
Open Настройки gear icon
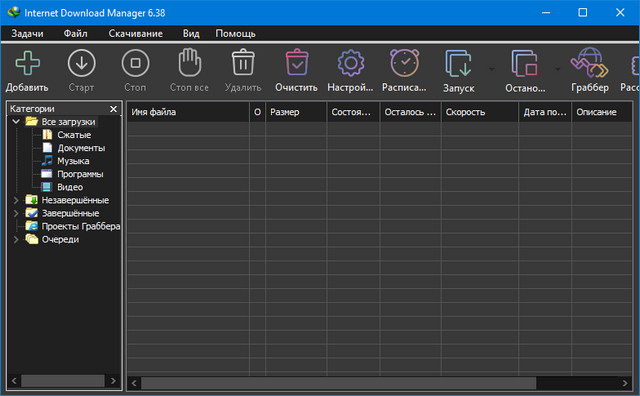point(351,63)
